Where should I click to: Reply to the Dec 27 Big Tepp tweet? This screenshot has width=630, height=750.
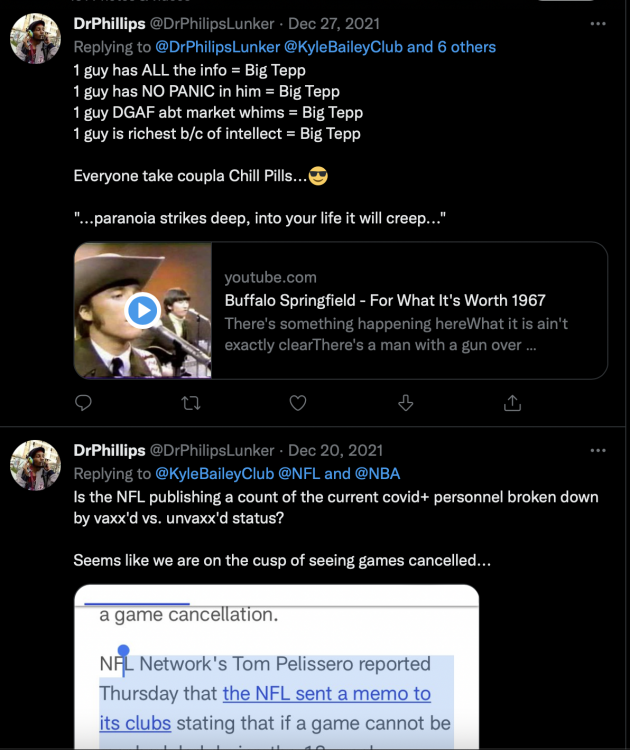[x=84, y=402]
